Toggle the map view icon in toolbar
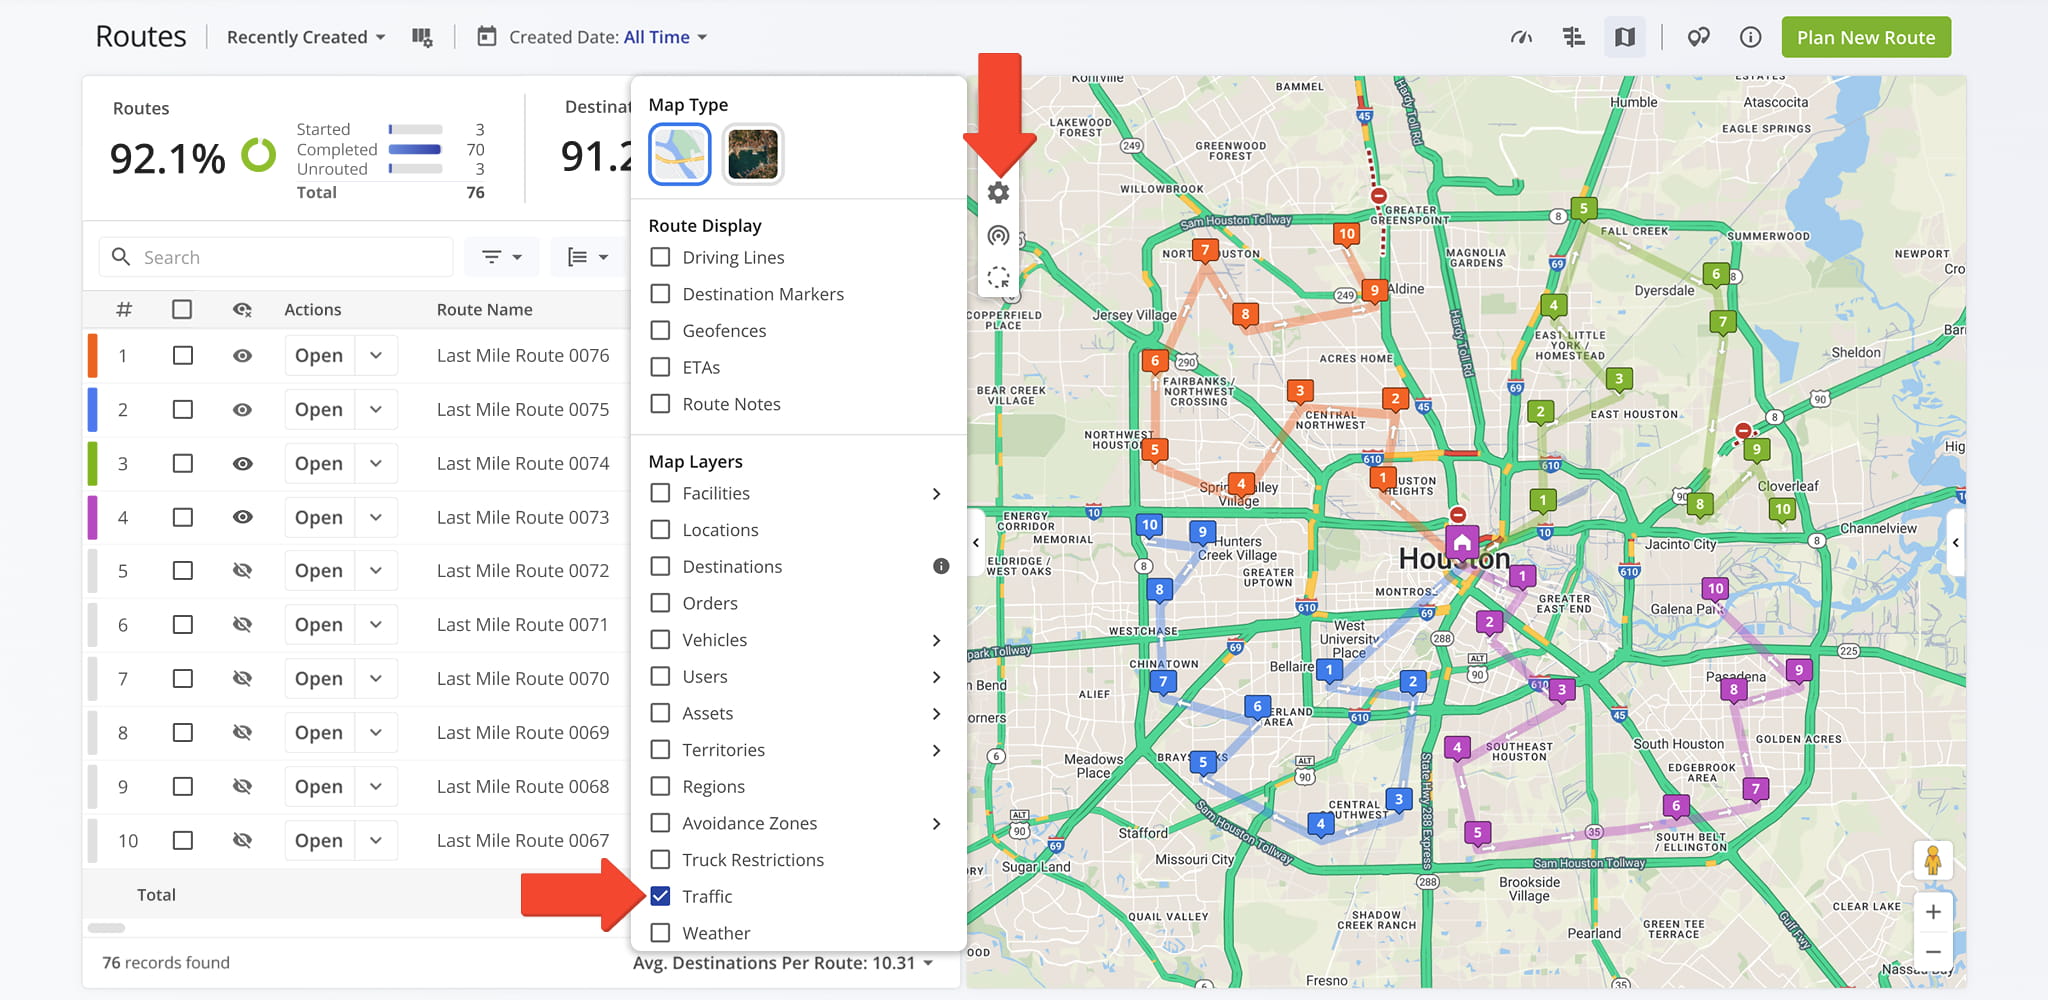Screen dimensions: 2048x1000 click(1625, 37)
